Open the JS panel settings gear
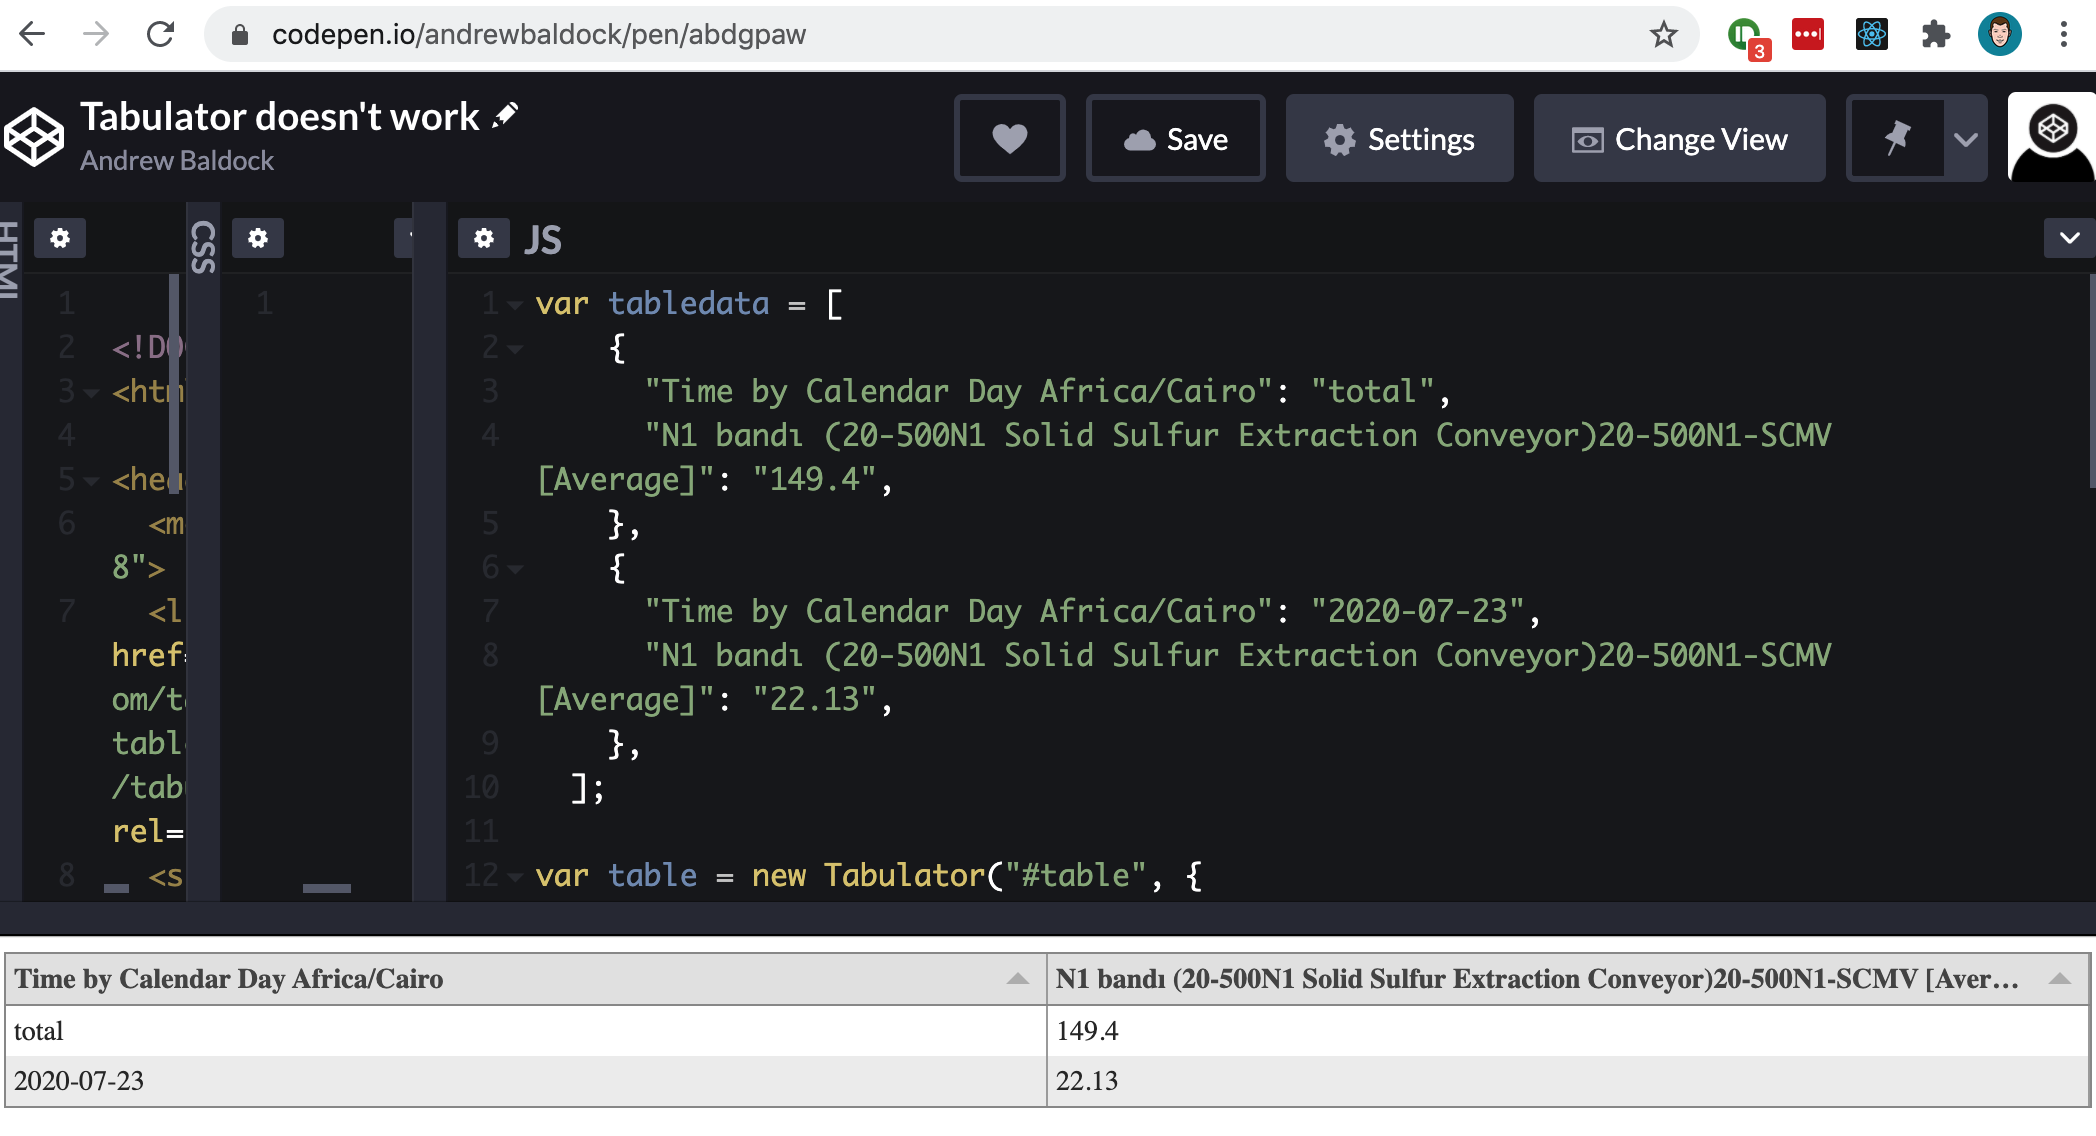2096x1136 pixels. pos(484,238)
